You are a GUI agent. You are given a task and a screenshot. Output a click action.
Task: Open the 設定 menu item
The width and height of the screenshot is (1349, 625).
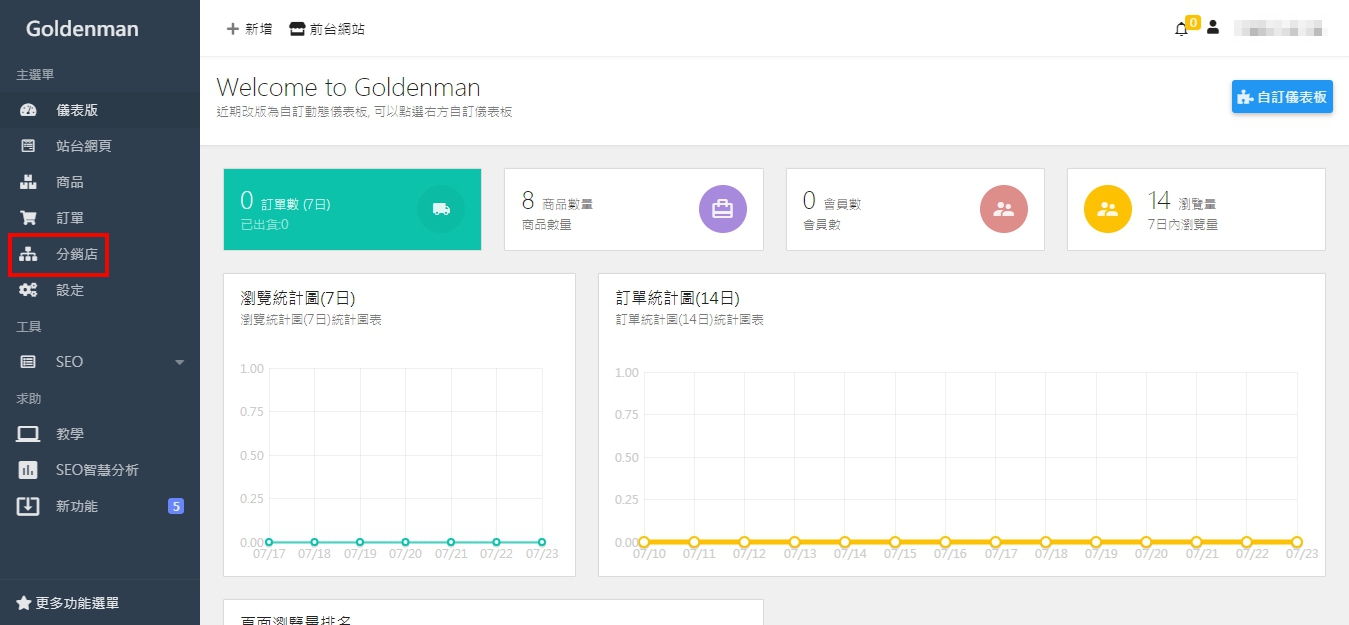[x=100, y=290]
